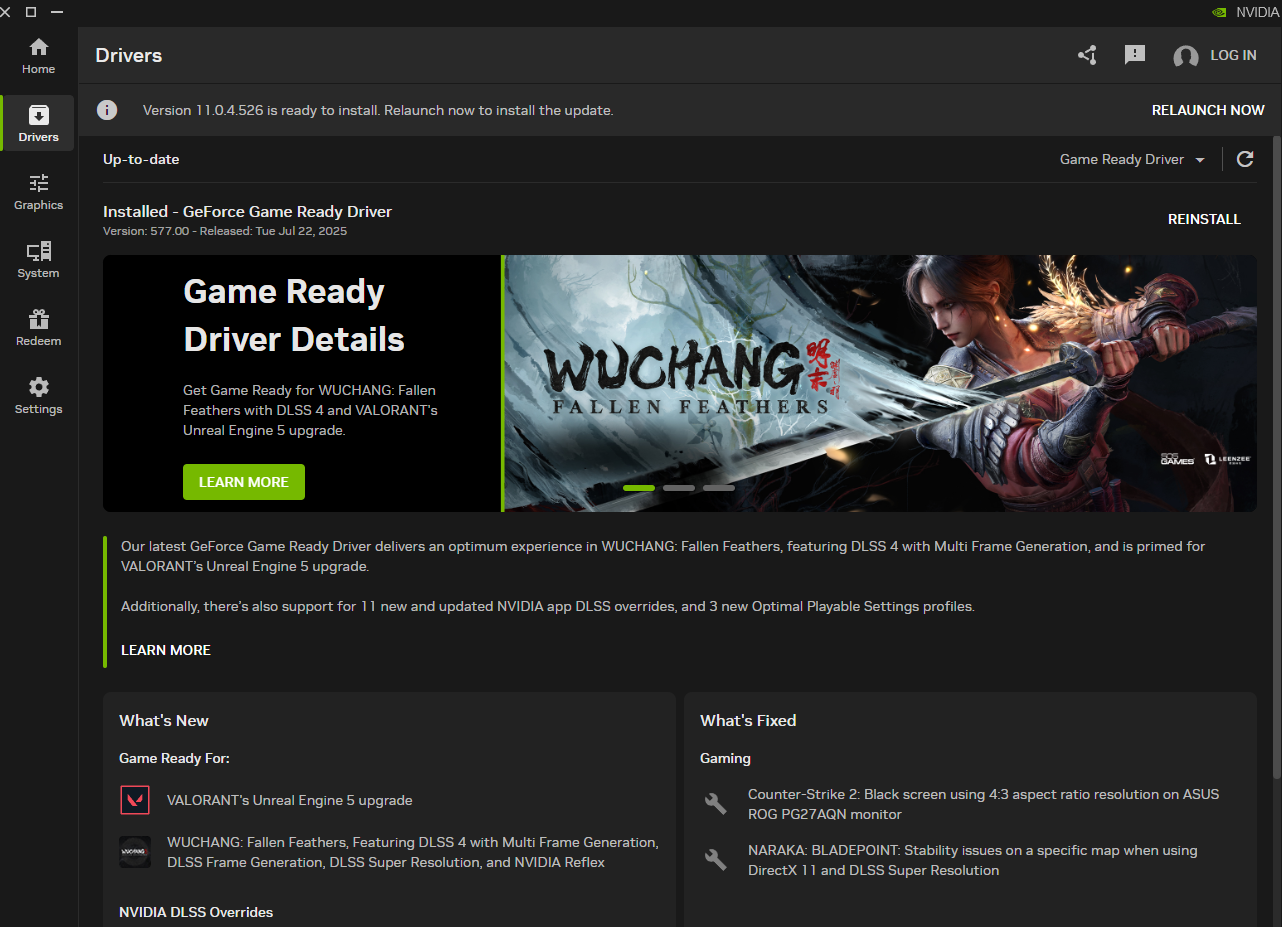Click the user profile avatar icon

pyautogui.click(x=1185, y=56)
